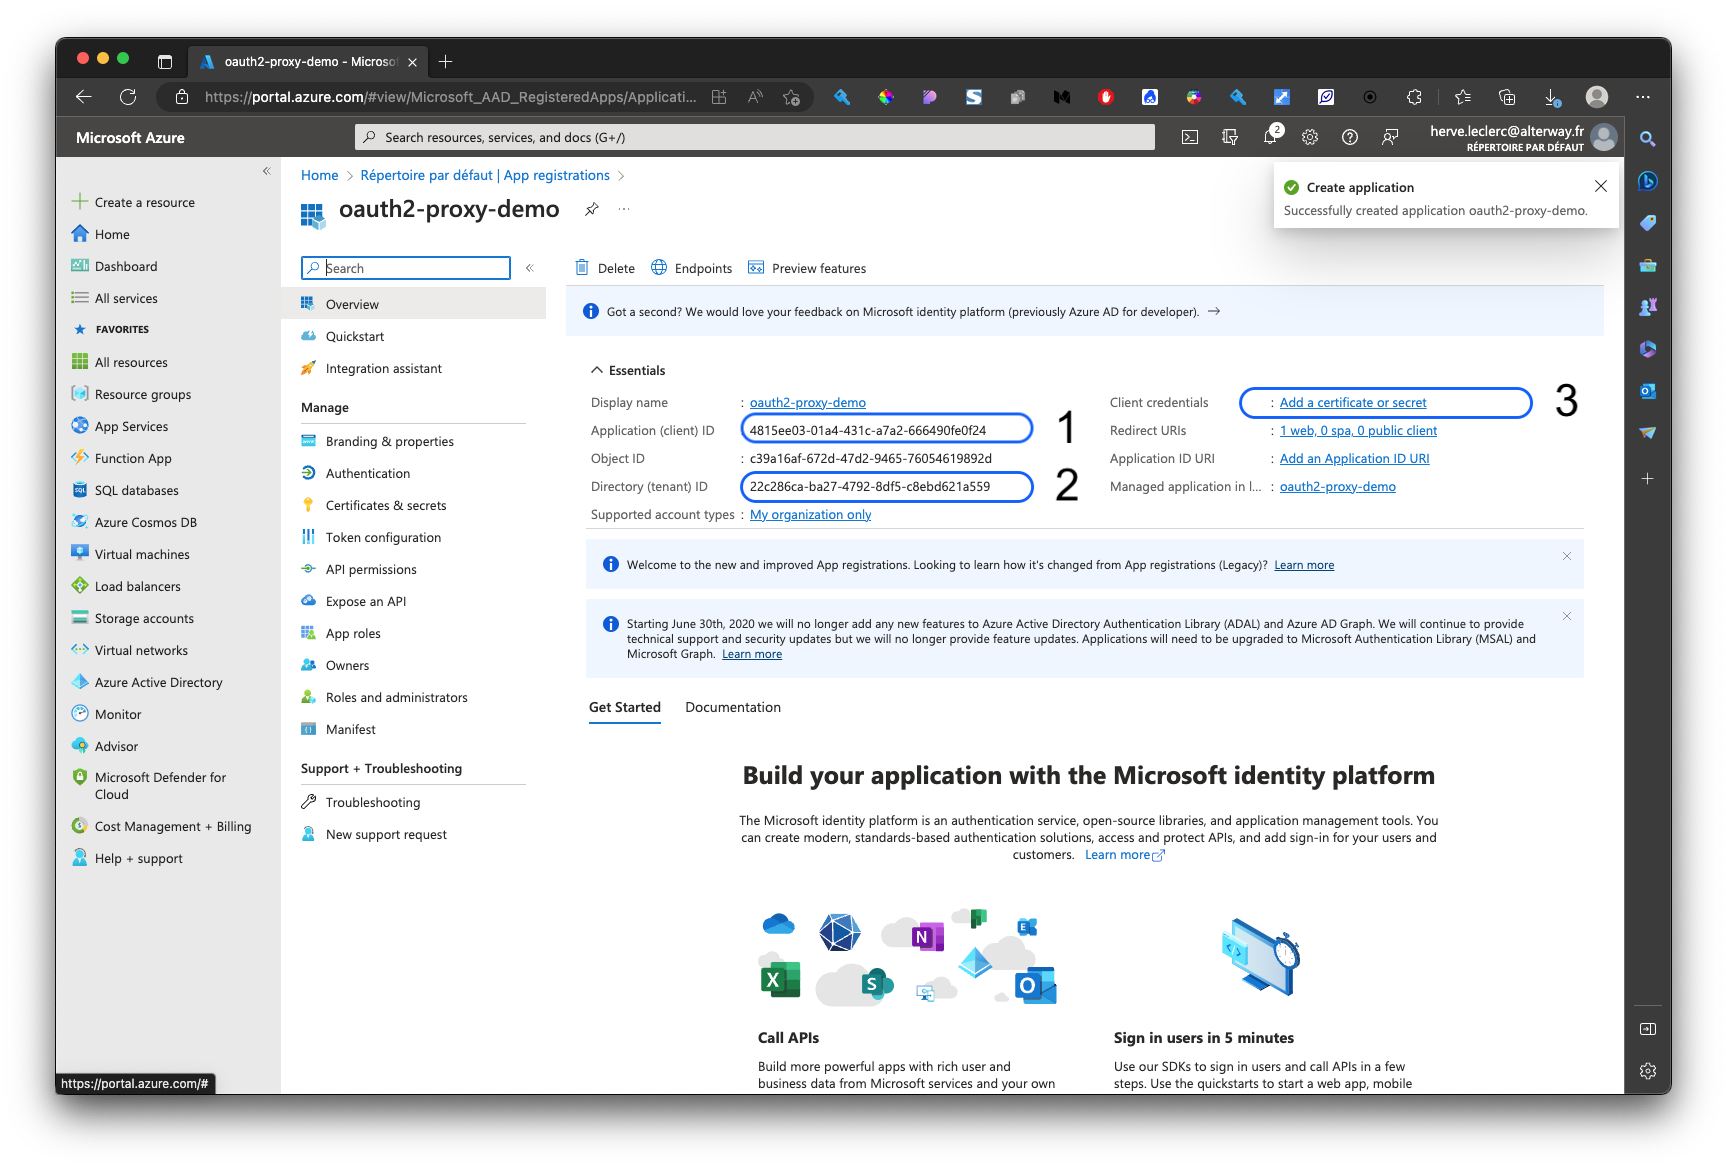Pin oauth2-proxy-demo with the pin icon
This screenshot has width=1727, height=1168.
pyautogui.click(x=592, y=209)
